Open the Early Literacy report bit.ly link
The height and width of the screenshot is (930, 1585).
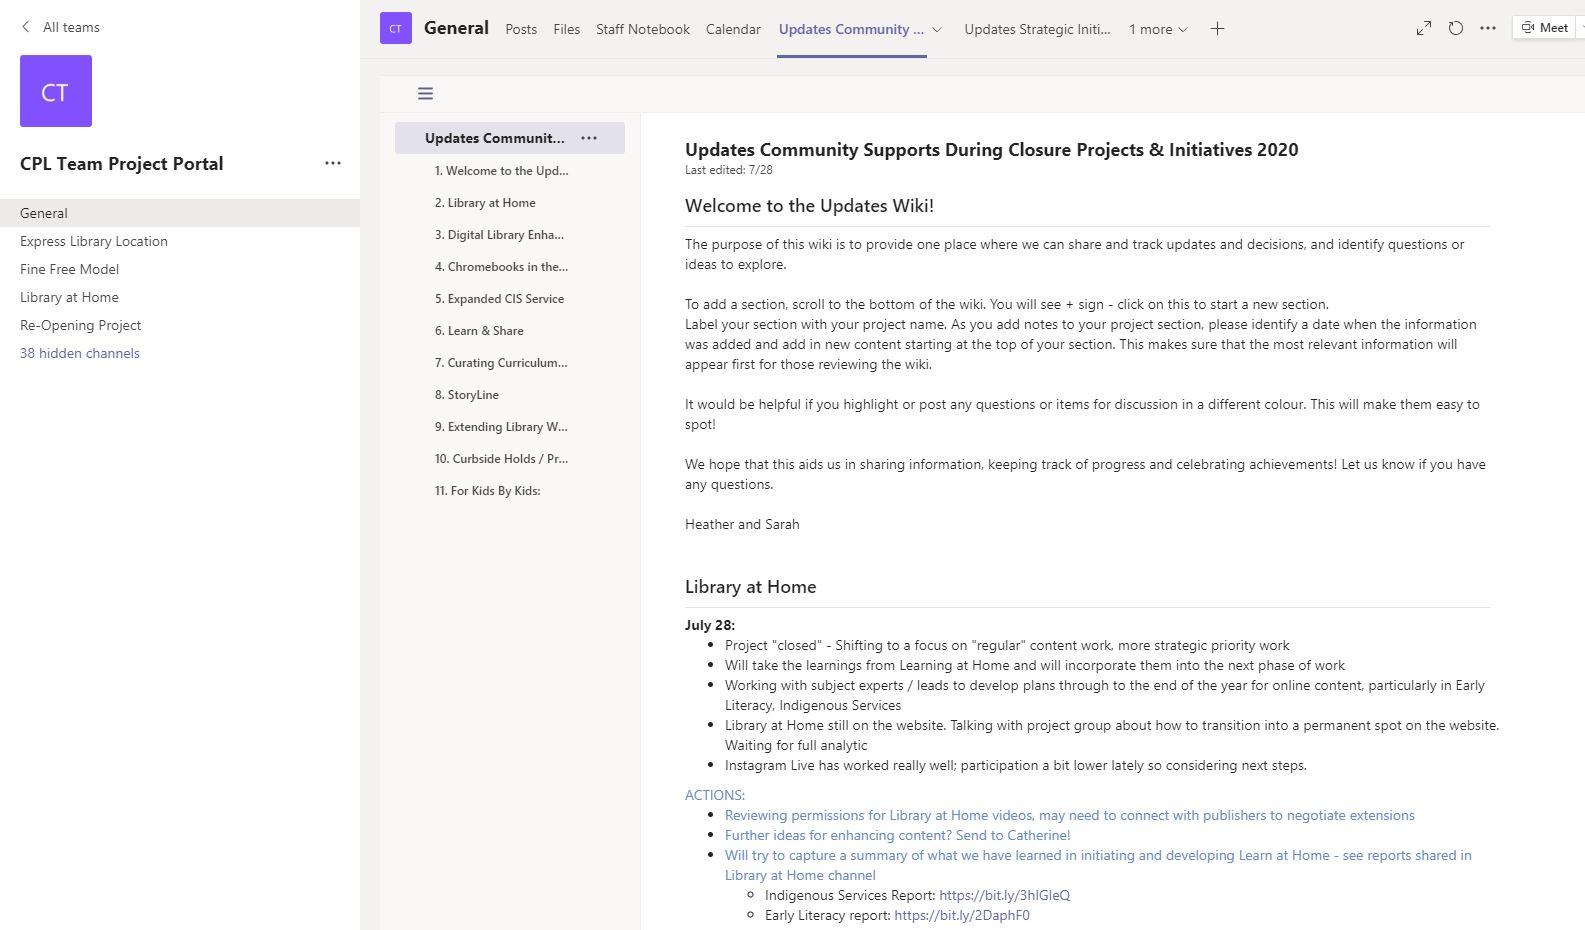pyautogui.click(x=962, y=915)
